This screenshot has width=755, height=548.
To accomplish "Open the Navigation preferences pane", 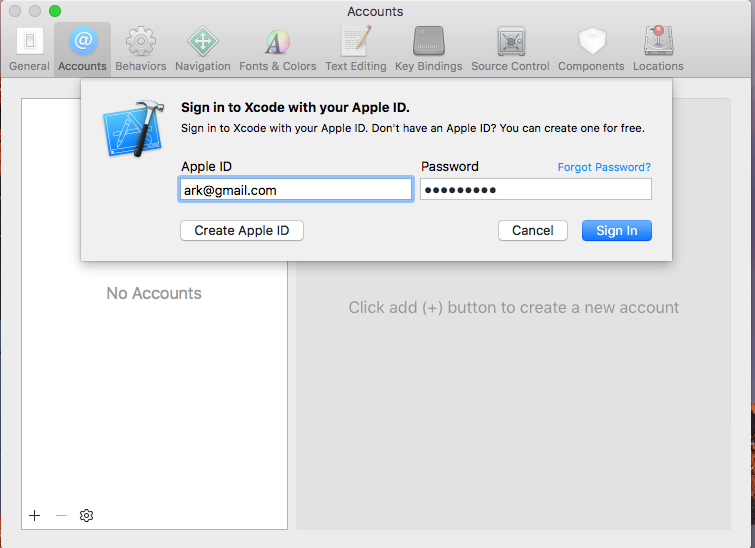I will coord(203,50).
